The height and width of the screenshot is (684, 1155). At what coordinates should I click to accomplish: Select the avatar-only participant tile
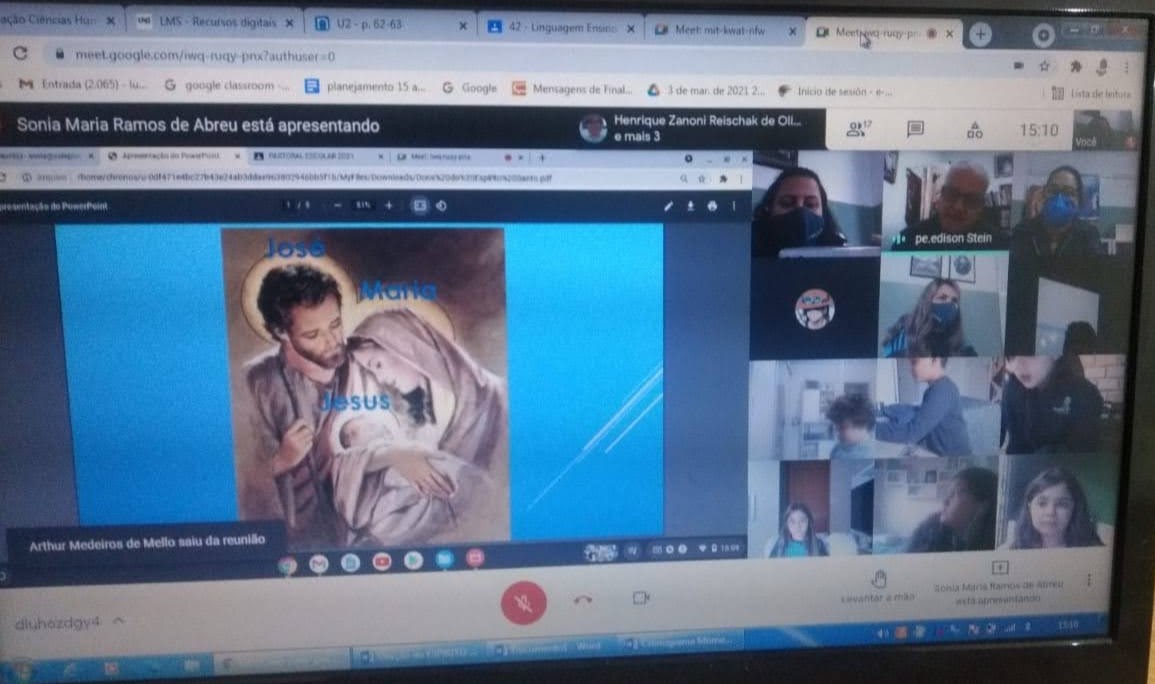click(814, 308)
